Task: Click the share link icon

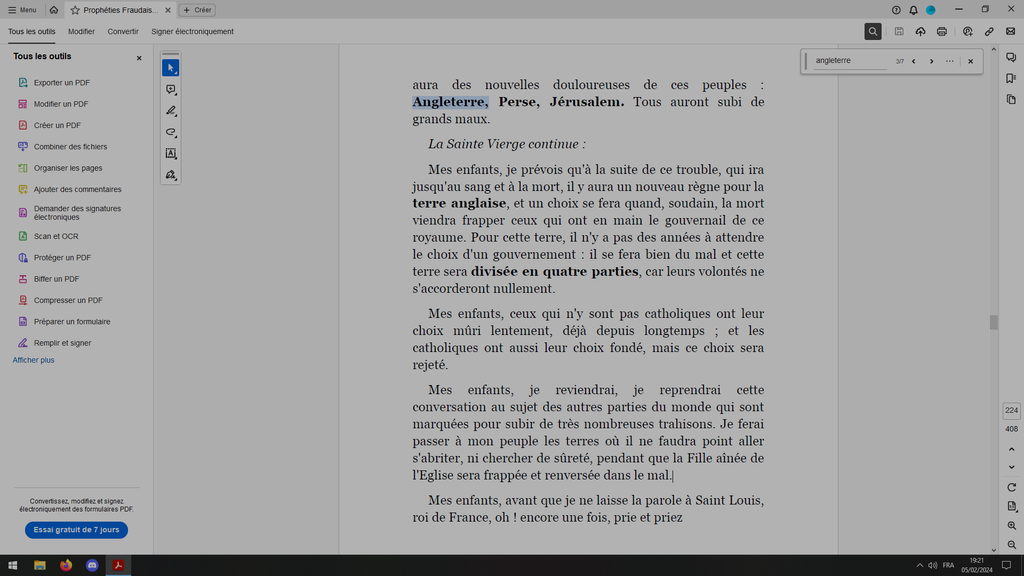Action: pos(989,31)
